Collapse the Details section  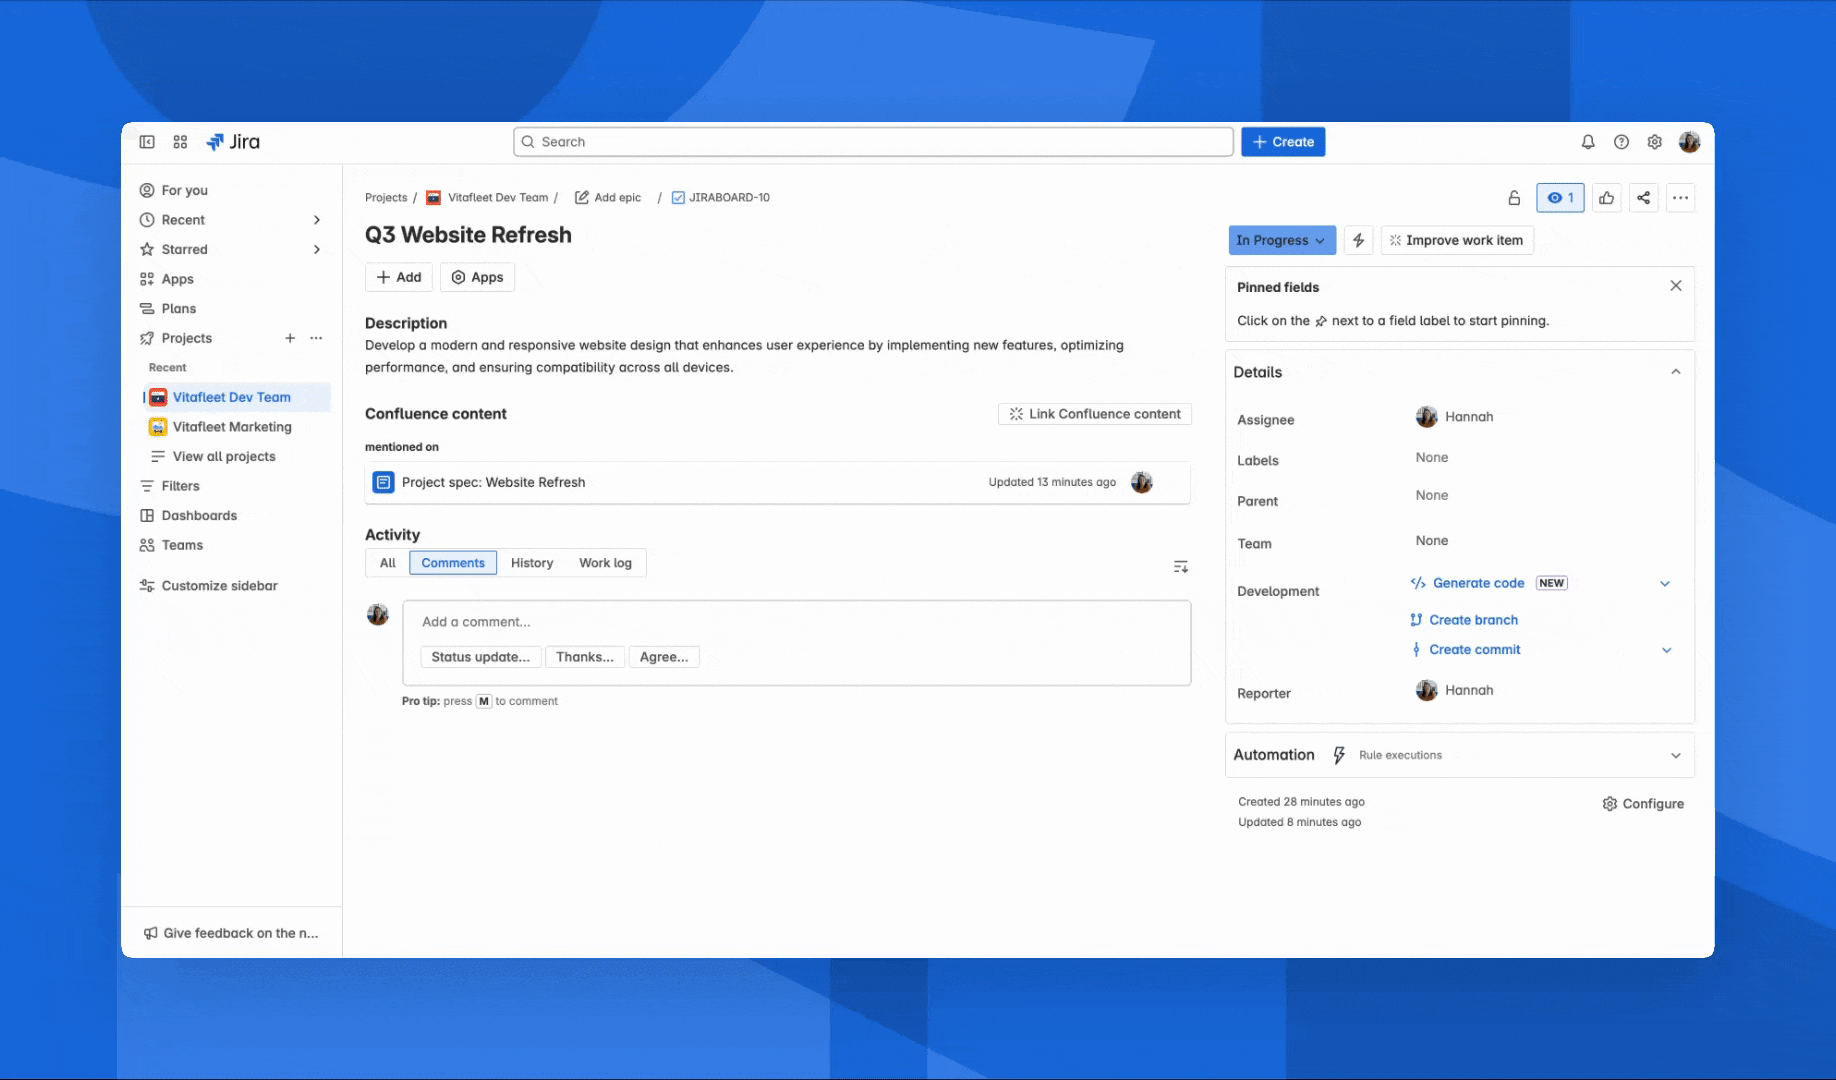pos(1675,372)
